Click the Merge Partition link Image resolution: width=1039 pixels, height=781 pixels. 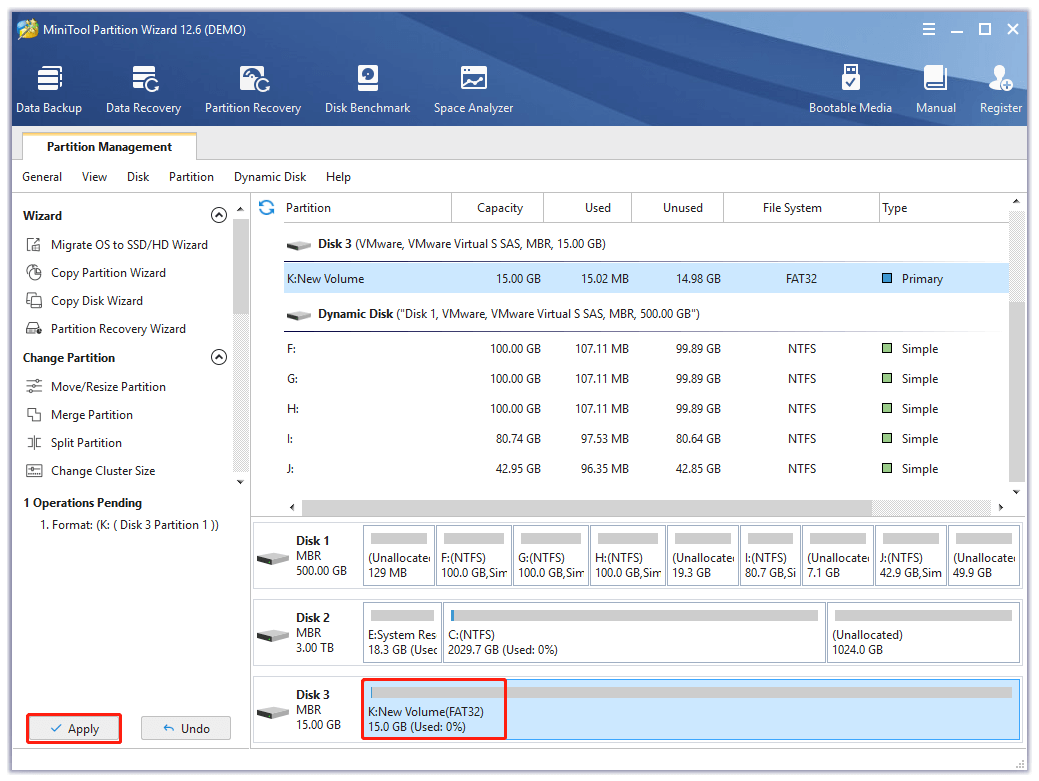tap(91, 415)
